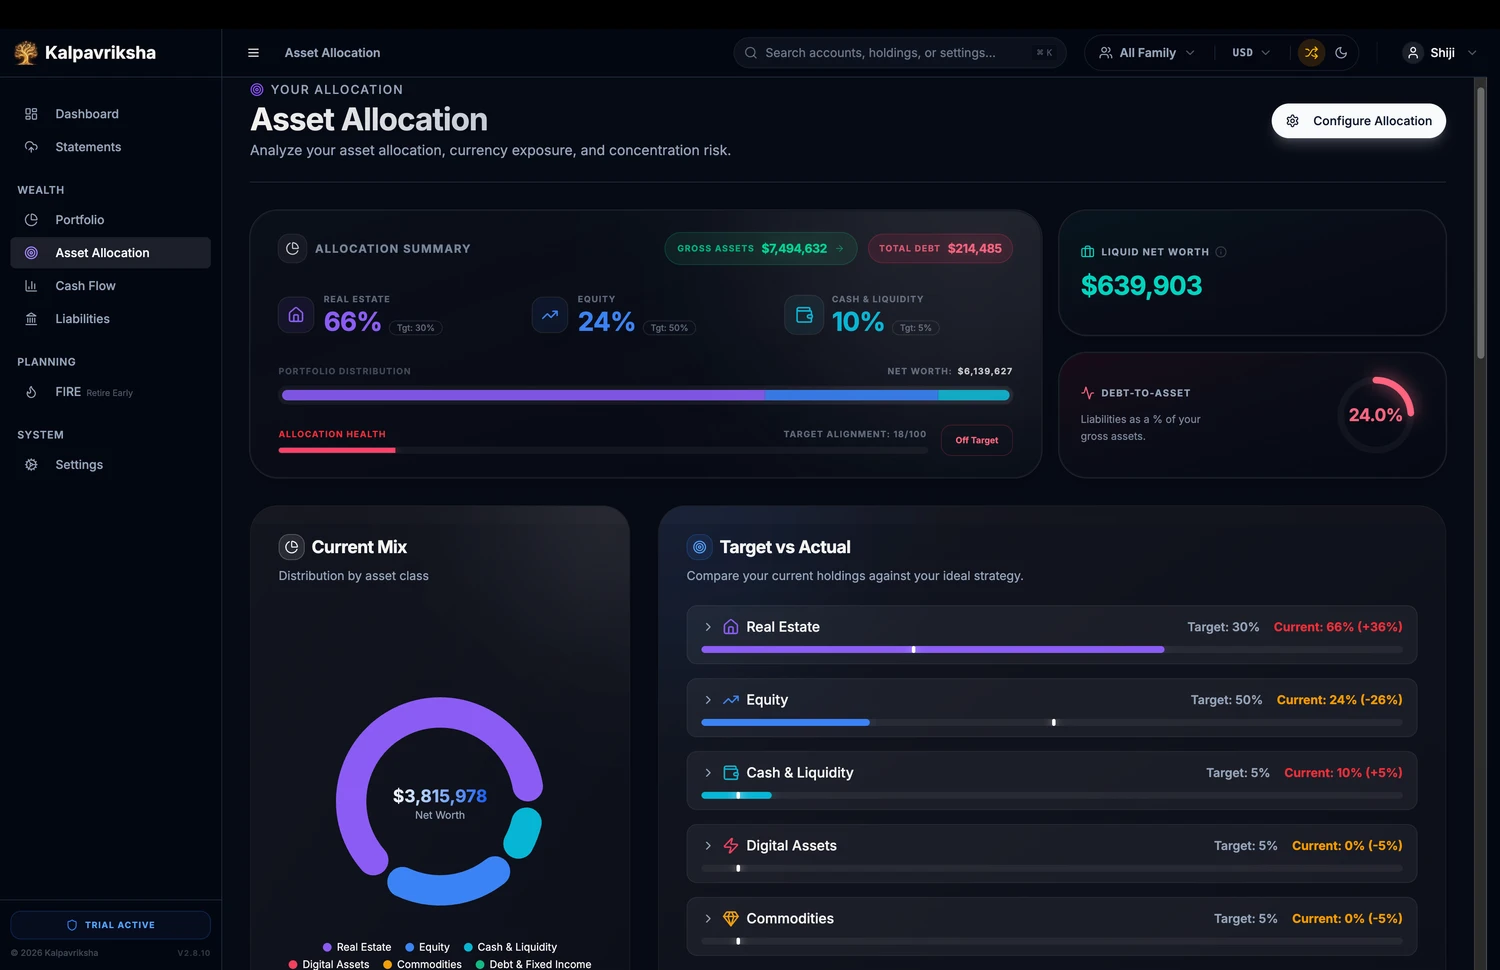Click the Off Target badge
1500x970 pixels.
tap(977, 440)
